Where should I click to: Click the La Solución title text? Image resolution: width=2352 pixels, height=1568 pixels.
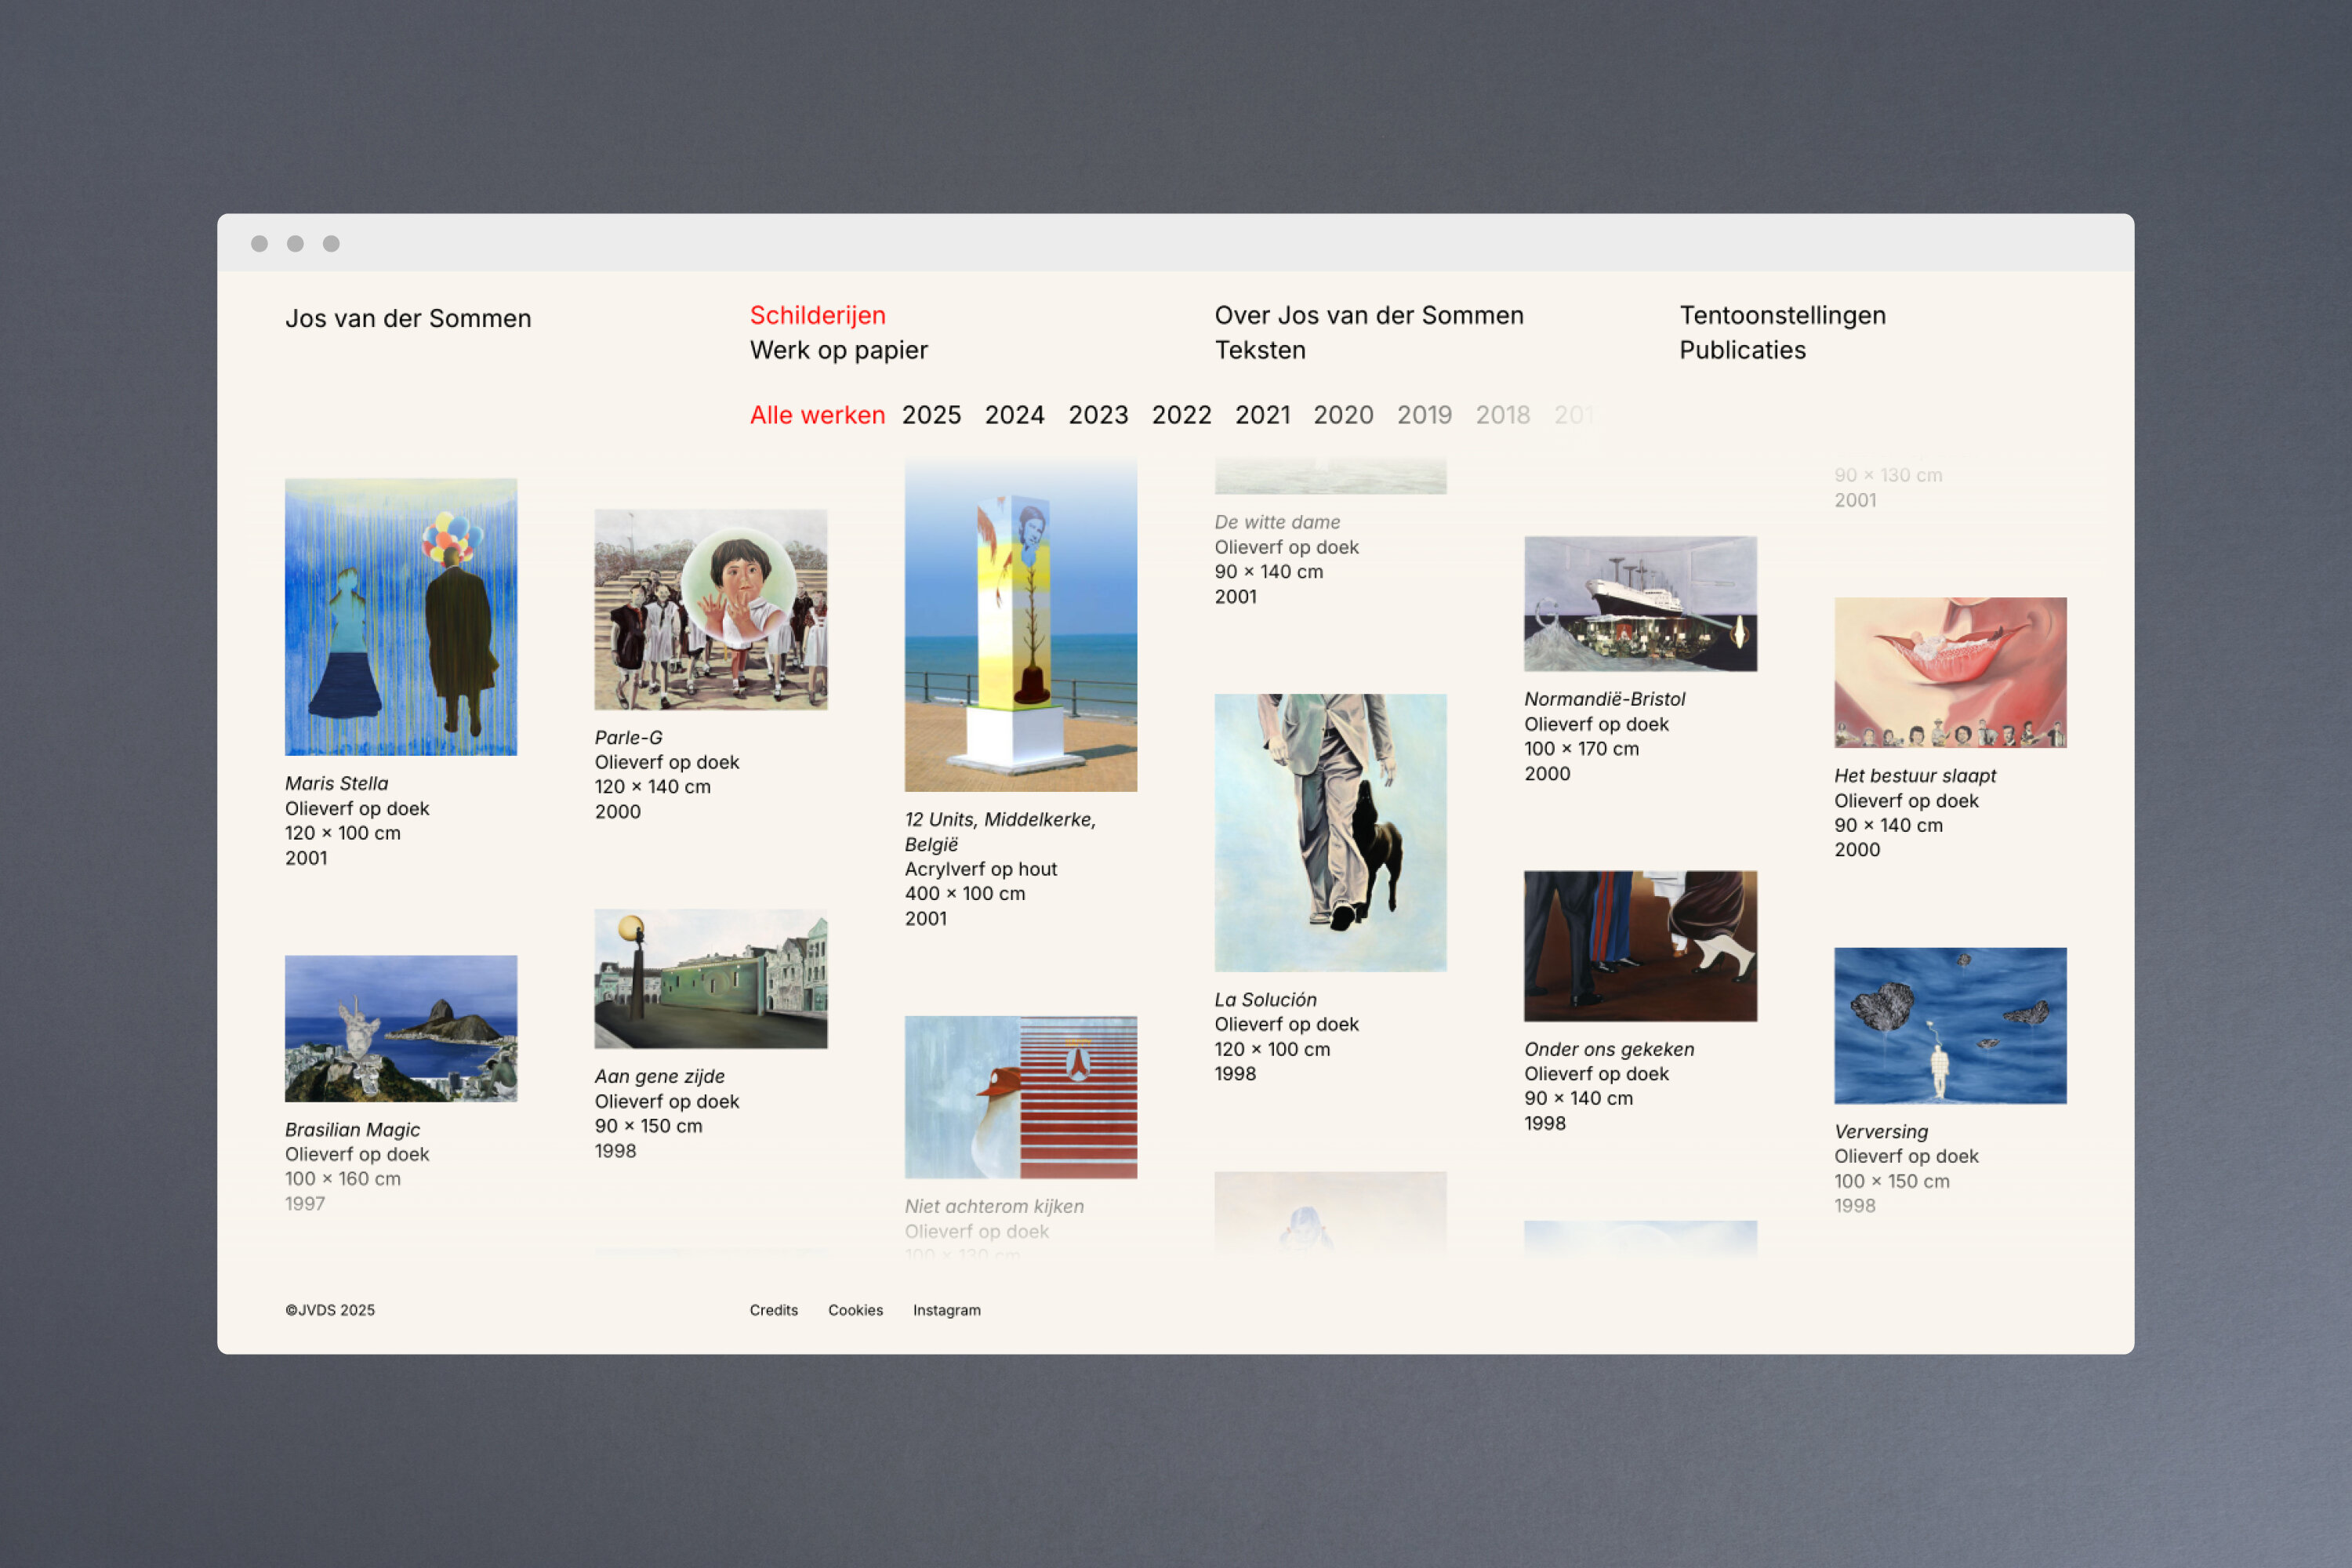click(x=1265, y=999)
